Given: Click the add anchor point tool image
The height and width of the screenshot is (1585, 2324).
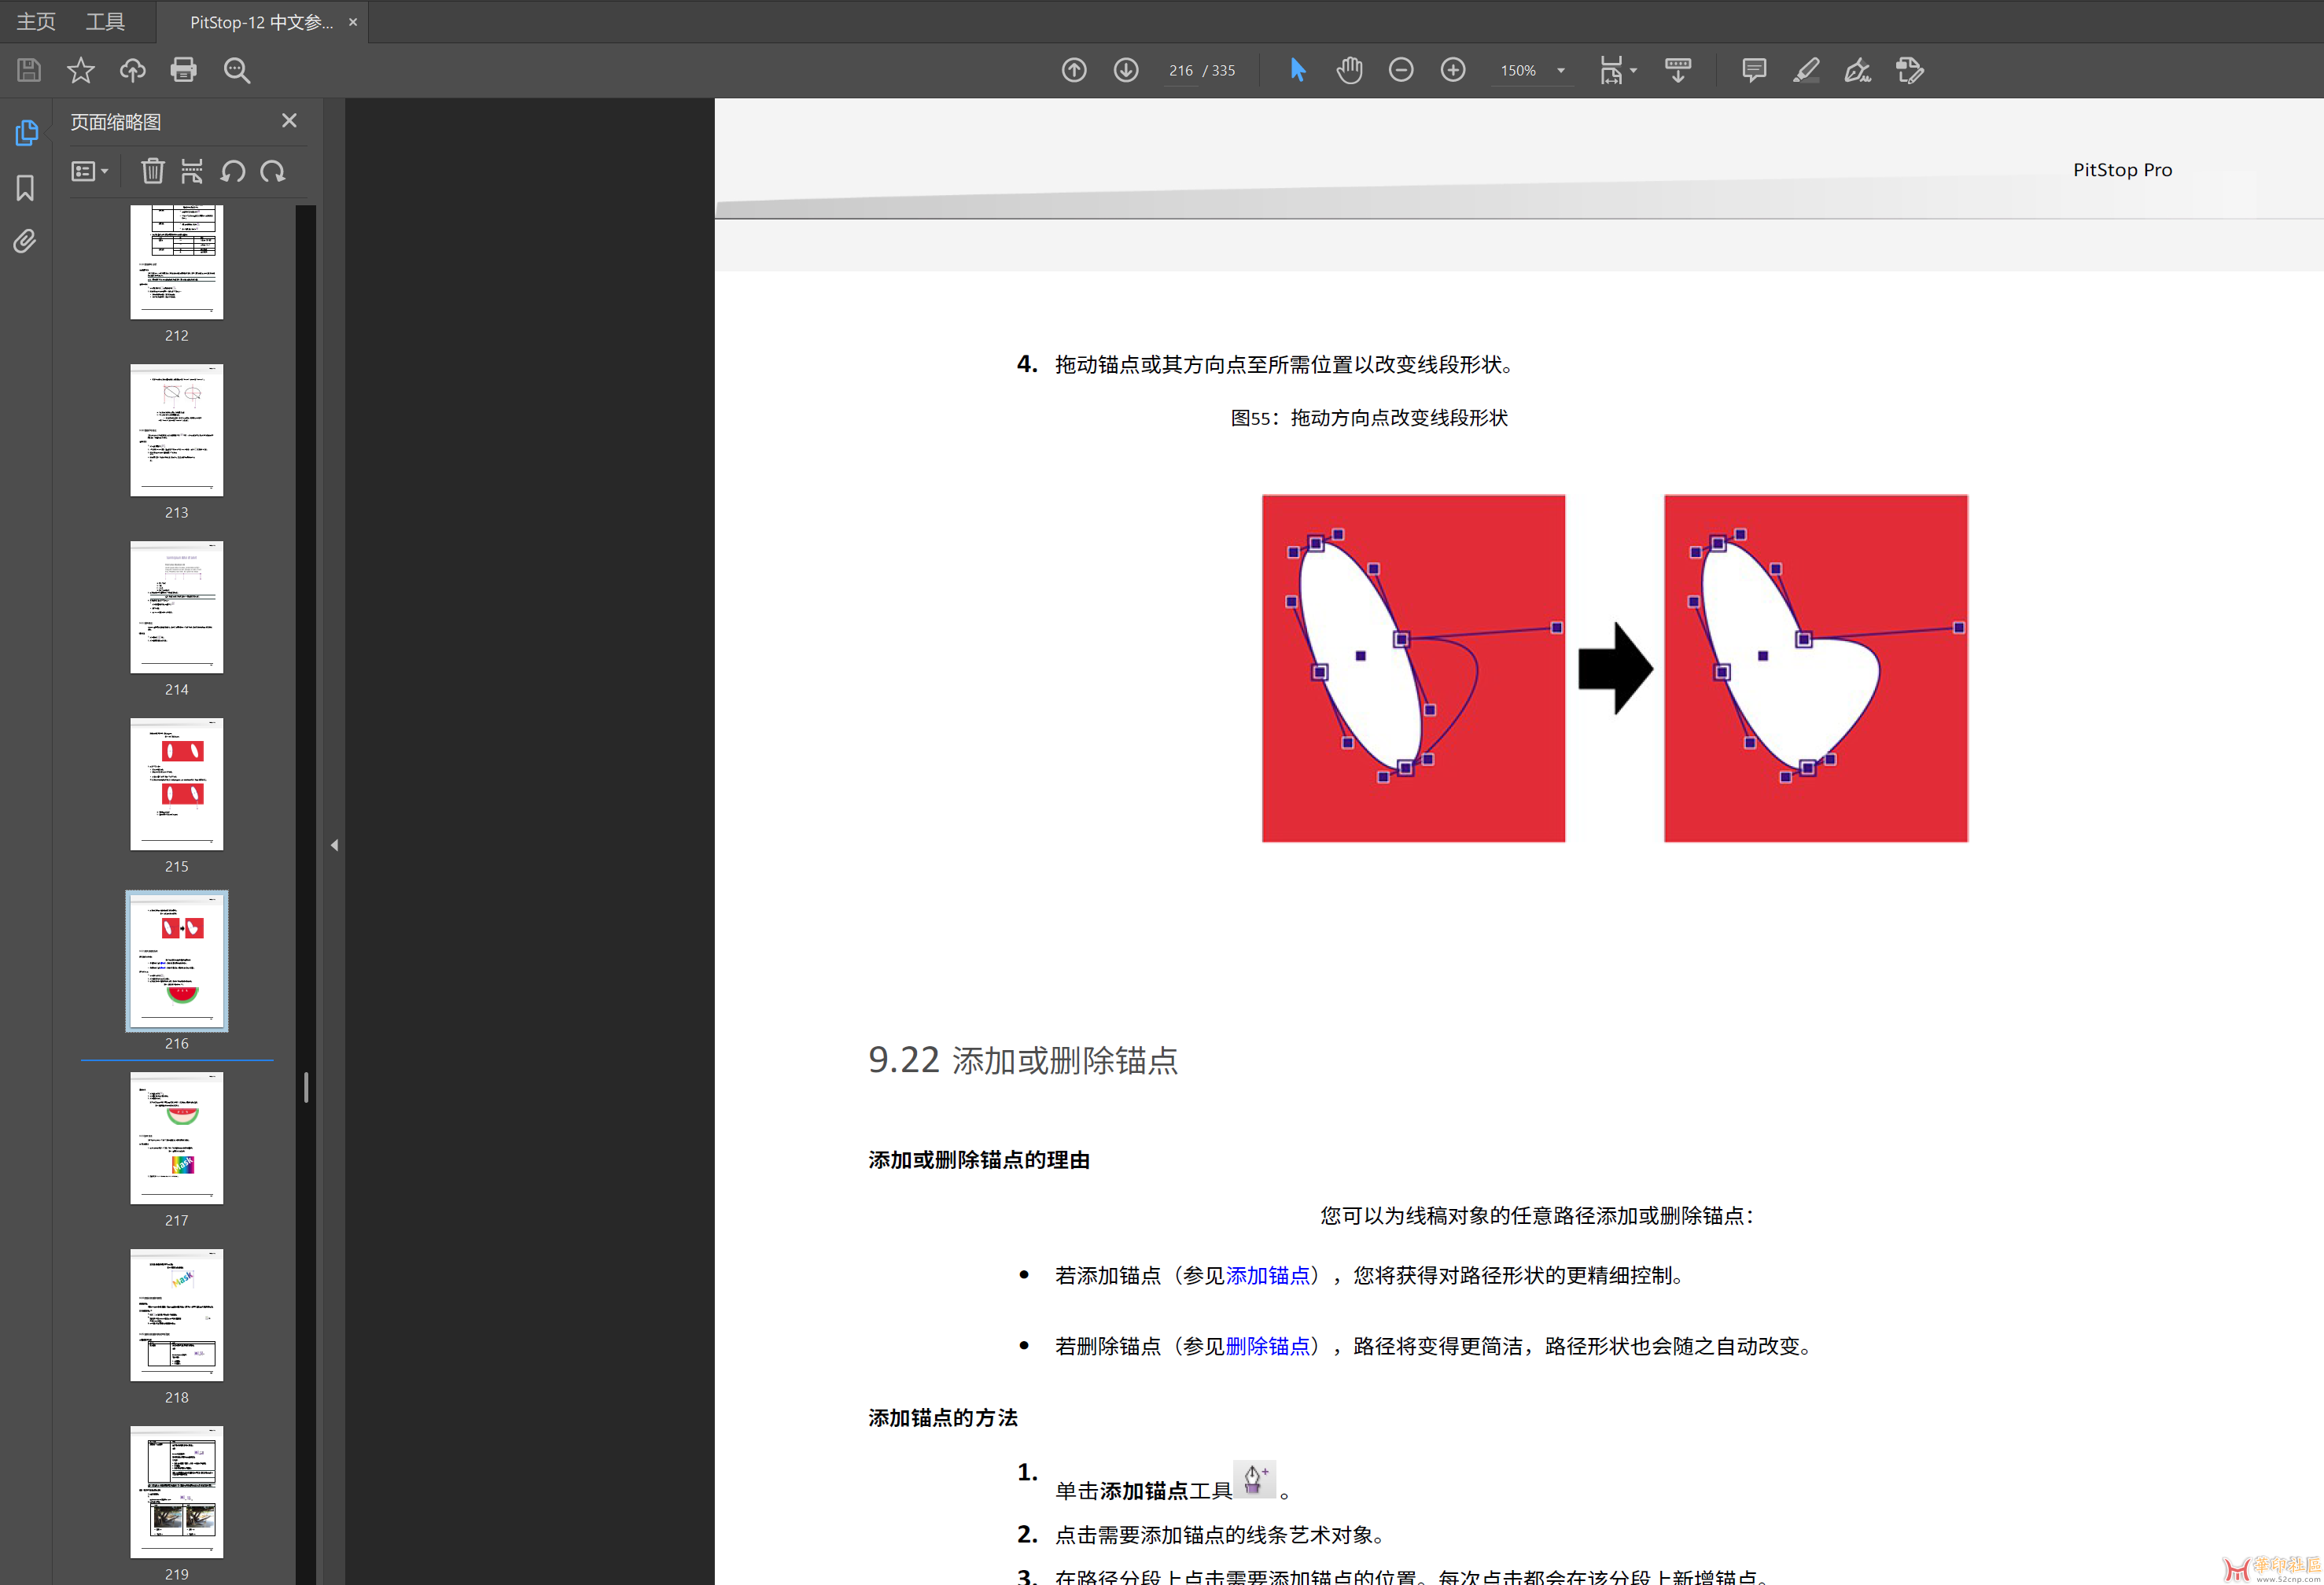Looking at the screenshot, I should 1254,1479.
